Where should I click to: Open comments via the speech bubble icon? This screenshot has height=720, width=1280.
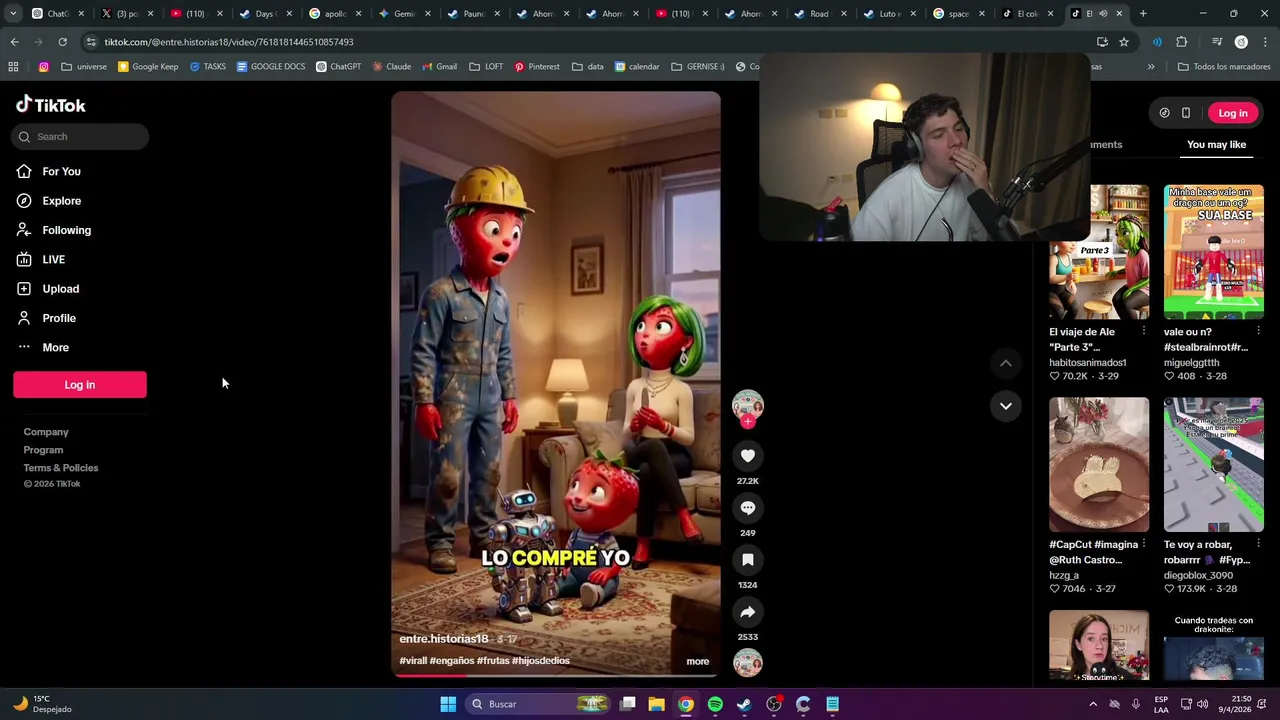tap(747, 508)
